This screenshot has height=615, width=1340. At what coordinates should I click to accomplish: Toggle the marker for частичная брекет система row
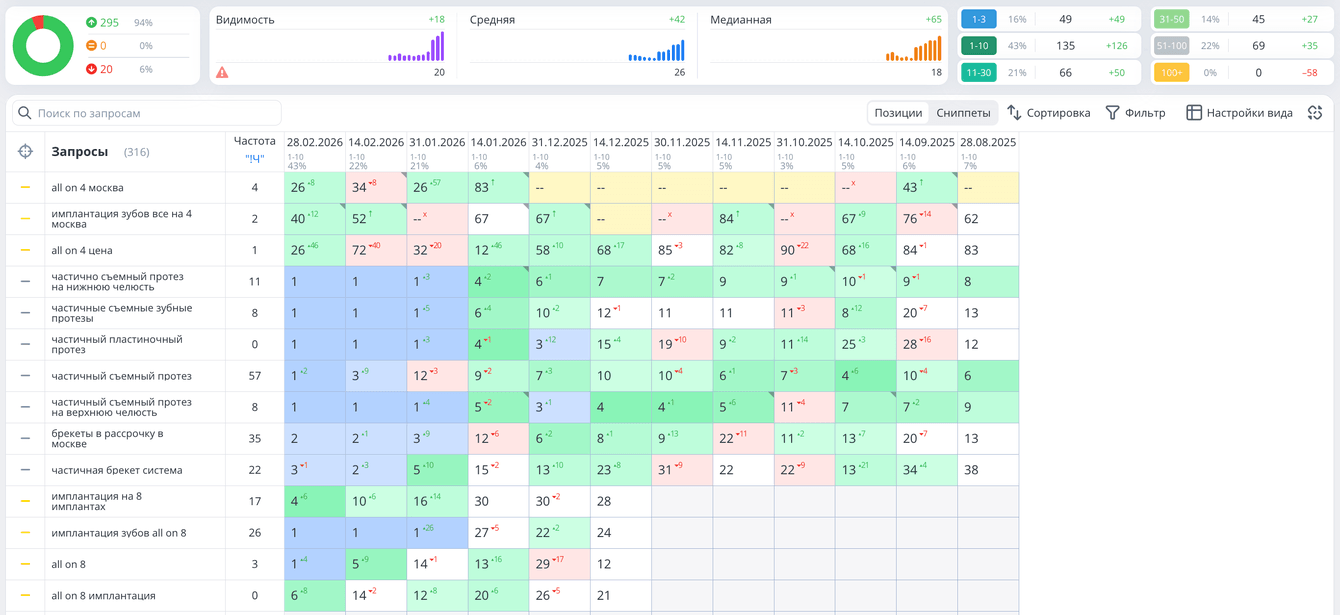(26, 469)
